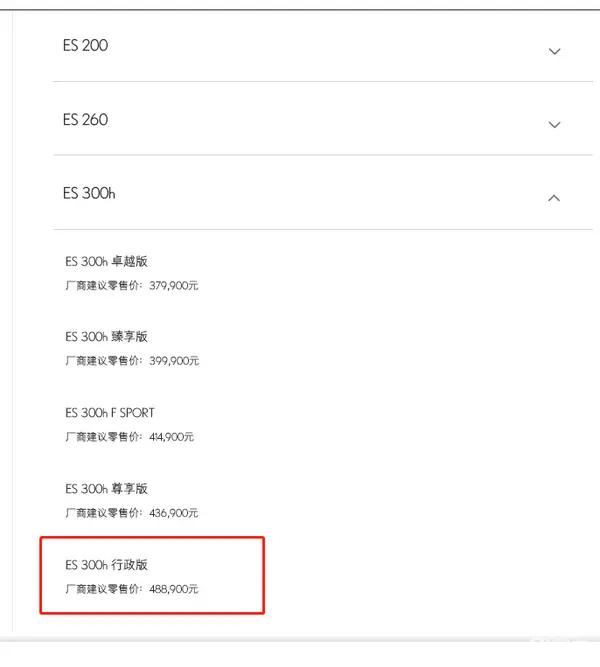The width and height of the screenshot is (600, 667).
Task: Click the red highlighted 行政版 box
Action: [152, 575]
